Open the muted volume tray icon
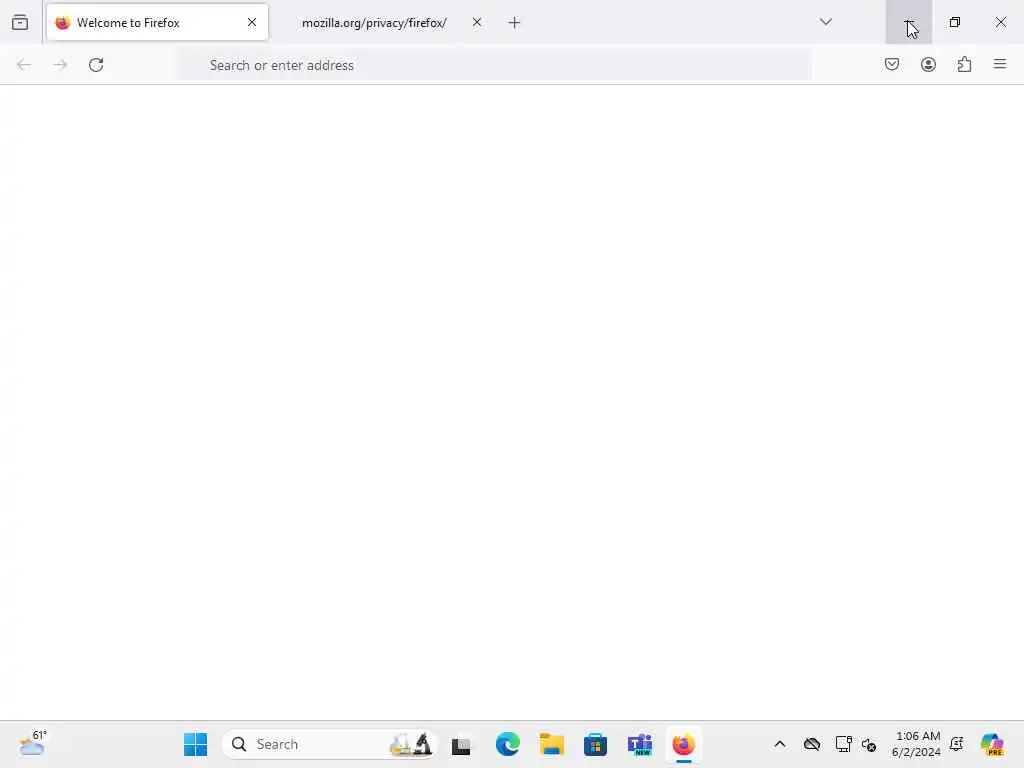1024x768 pixels. click(x=869, y=744)
